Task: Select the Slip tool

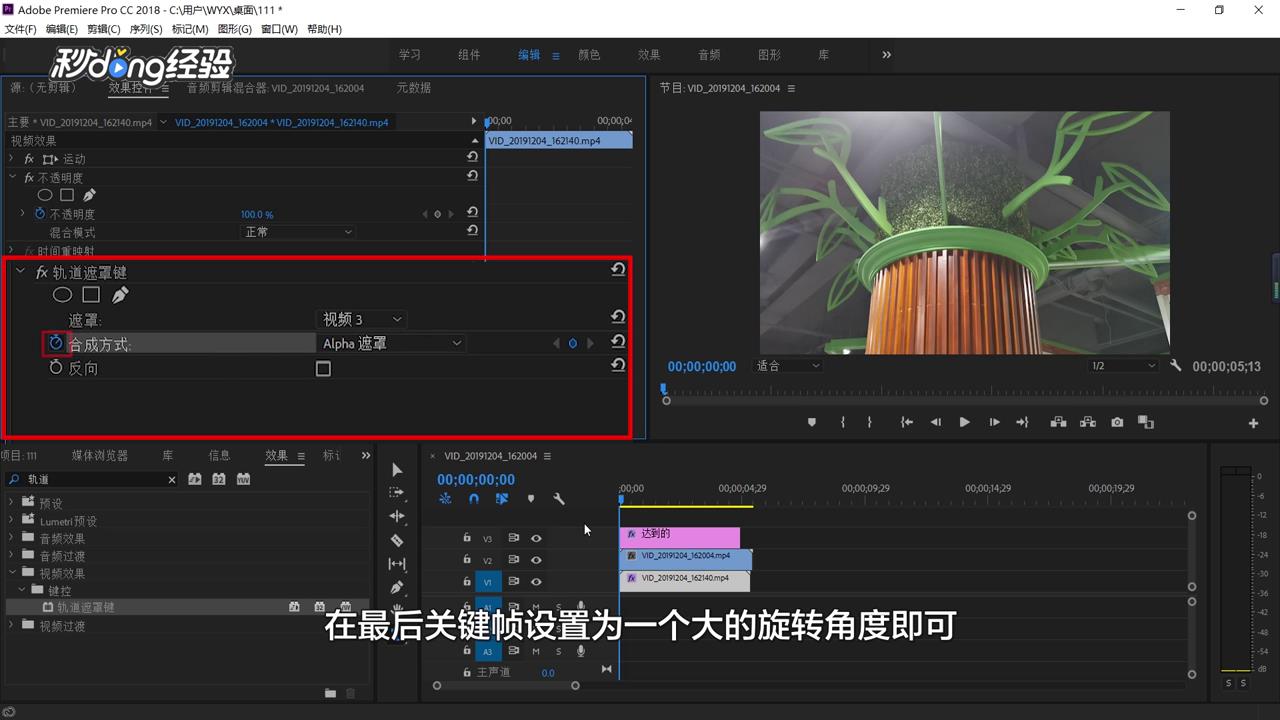Action: [x=397, y=564]
